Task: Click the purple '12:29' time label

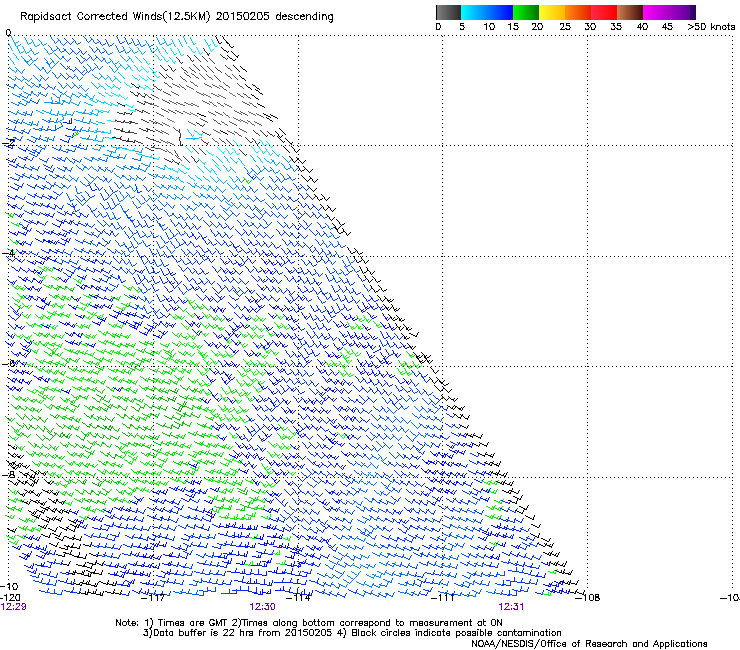Action: [13, 607]
